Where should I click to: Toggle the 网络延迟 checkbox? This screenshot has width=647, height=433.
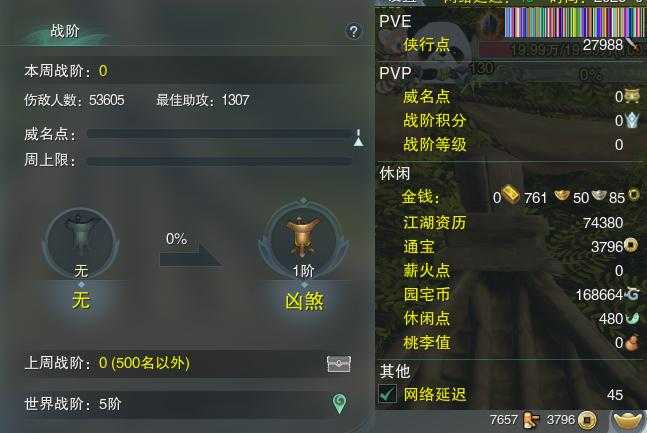point(388,393)
